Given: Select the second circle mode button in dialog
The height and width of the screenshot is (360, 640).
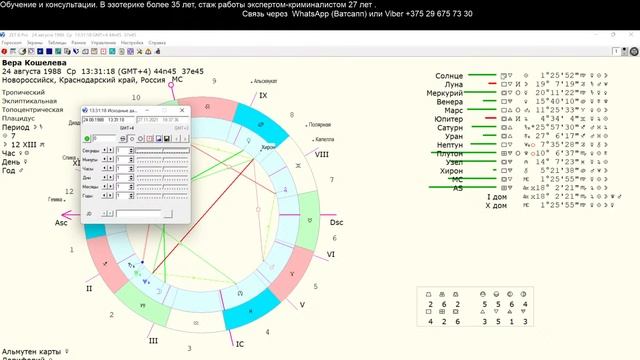Looking at the screenshot, I should (x=140, y=139).
